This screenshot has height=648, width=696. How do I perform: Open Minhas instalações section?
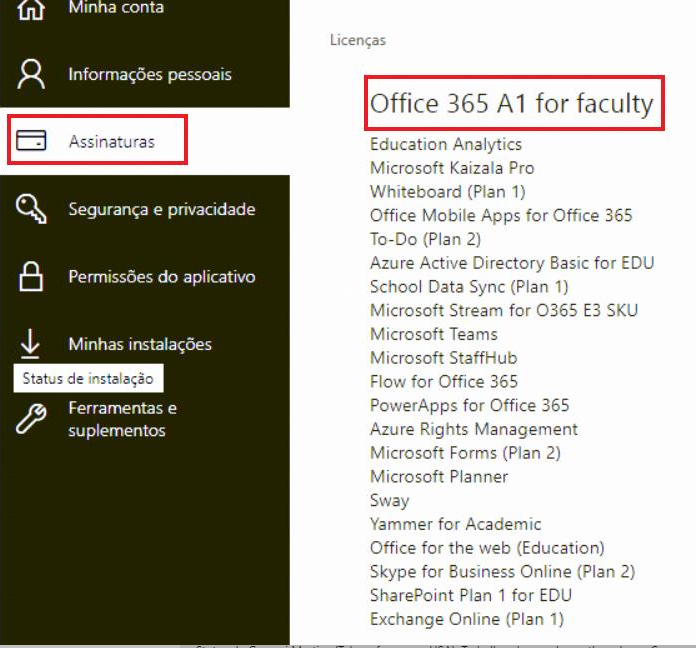[x=140, y=344]
